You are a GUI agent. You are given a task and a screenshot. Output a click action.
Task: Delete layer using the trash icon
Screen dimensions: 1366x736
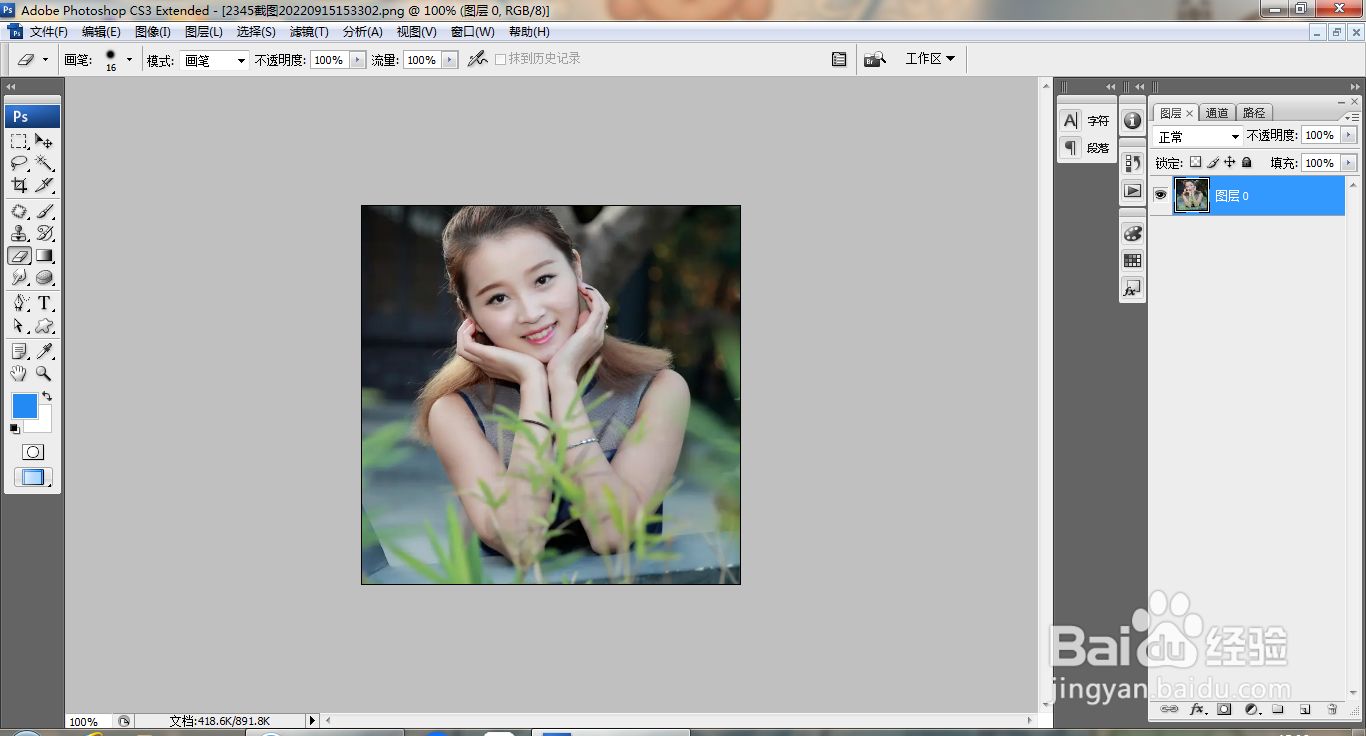pos(1332,709)
